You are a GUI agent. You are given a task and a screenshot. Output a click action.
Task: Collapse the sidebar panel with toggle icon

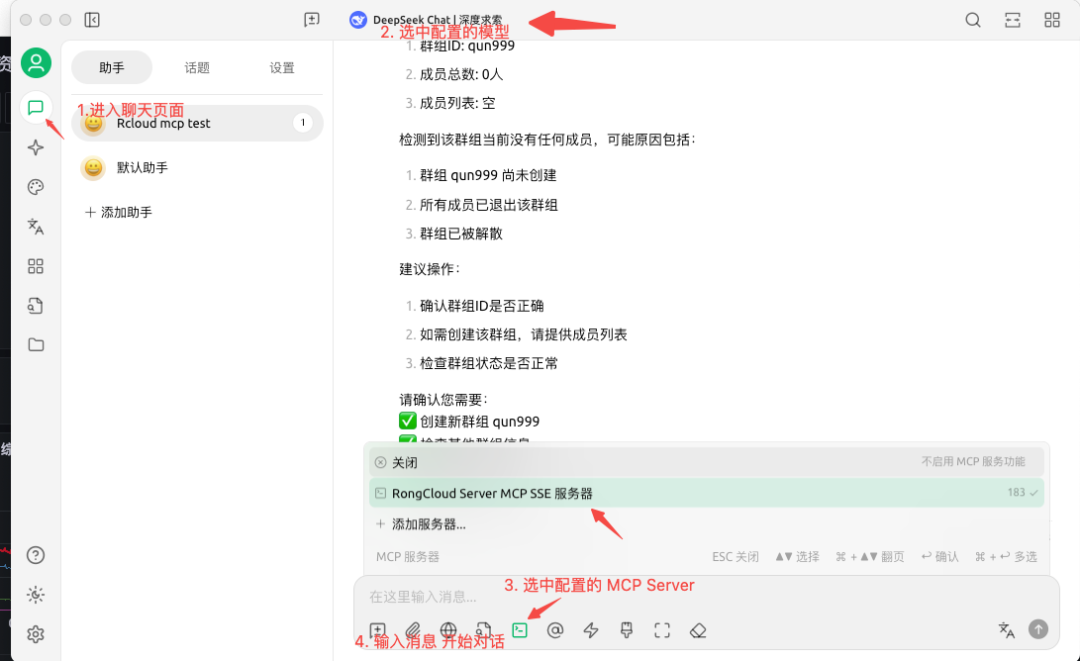(92, 20)
